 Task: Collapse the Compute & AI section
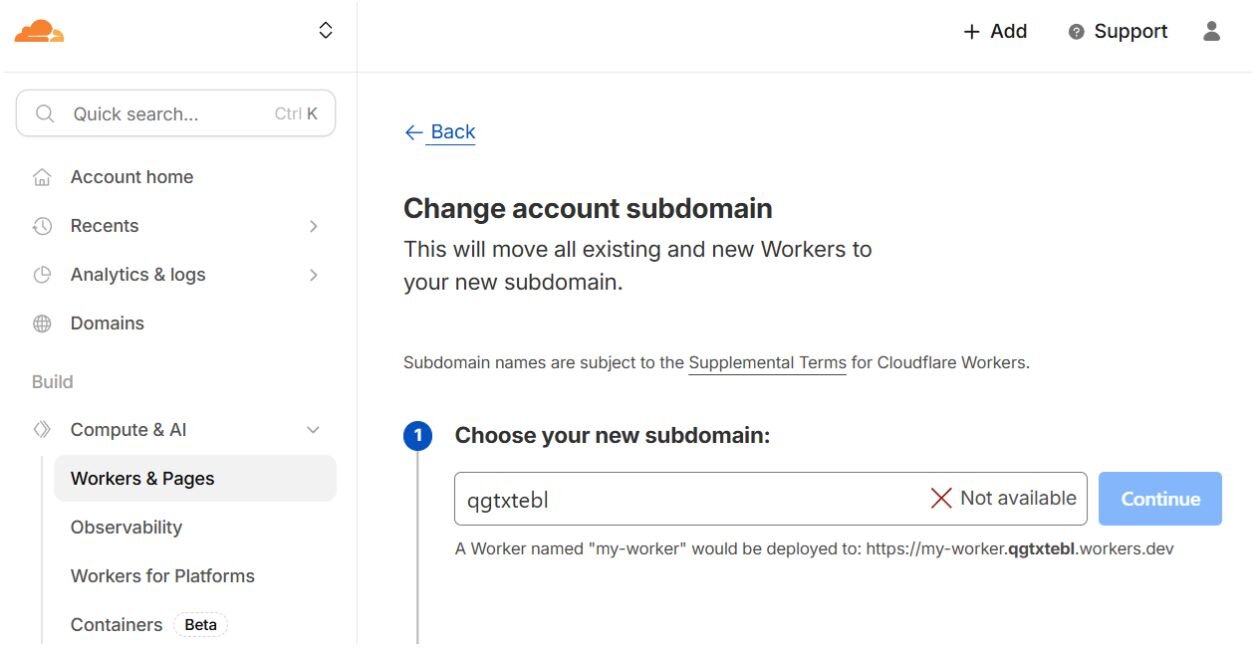(313, 430)
